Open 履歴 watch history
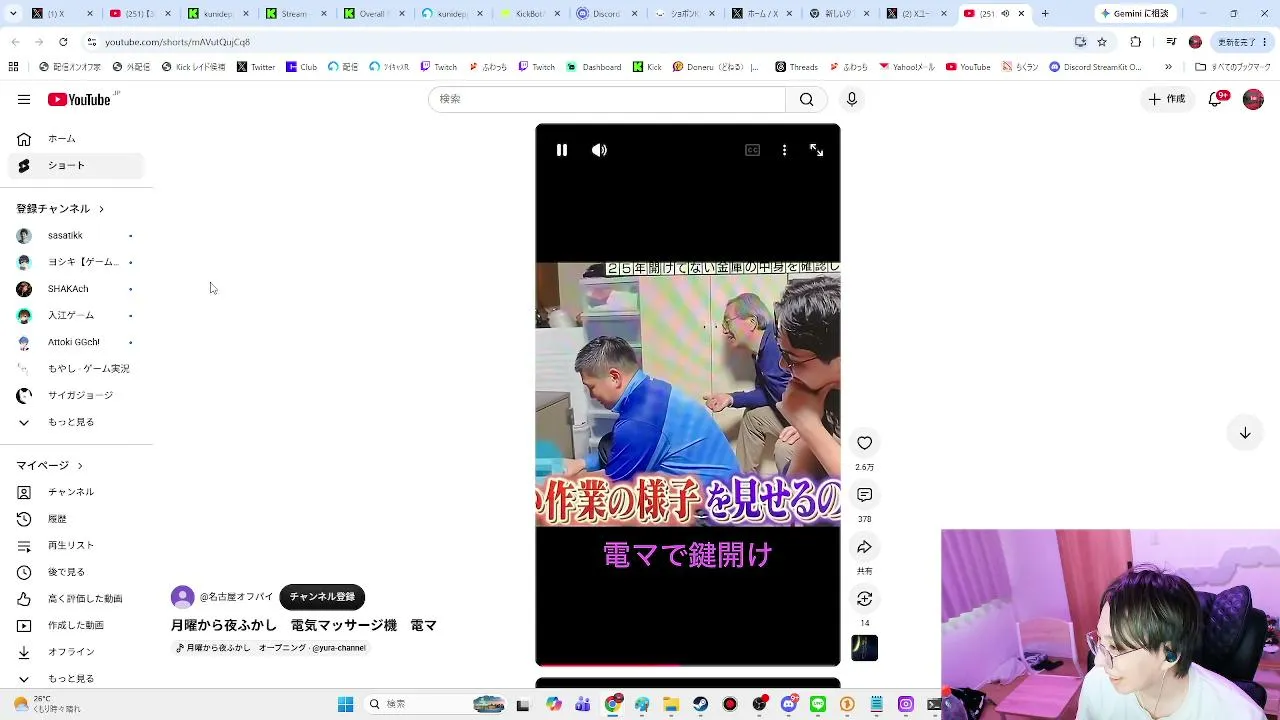Image resolution: width=1280 pixels, height=720 pixels. [76, 519]
